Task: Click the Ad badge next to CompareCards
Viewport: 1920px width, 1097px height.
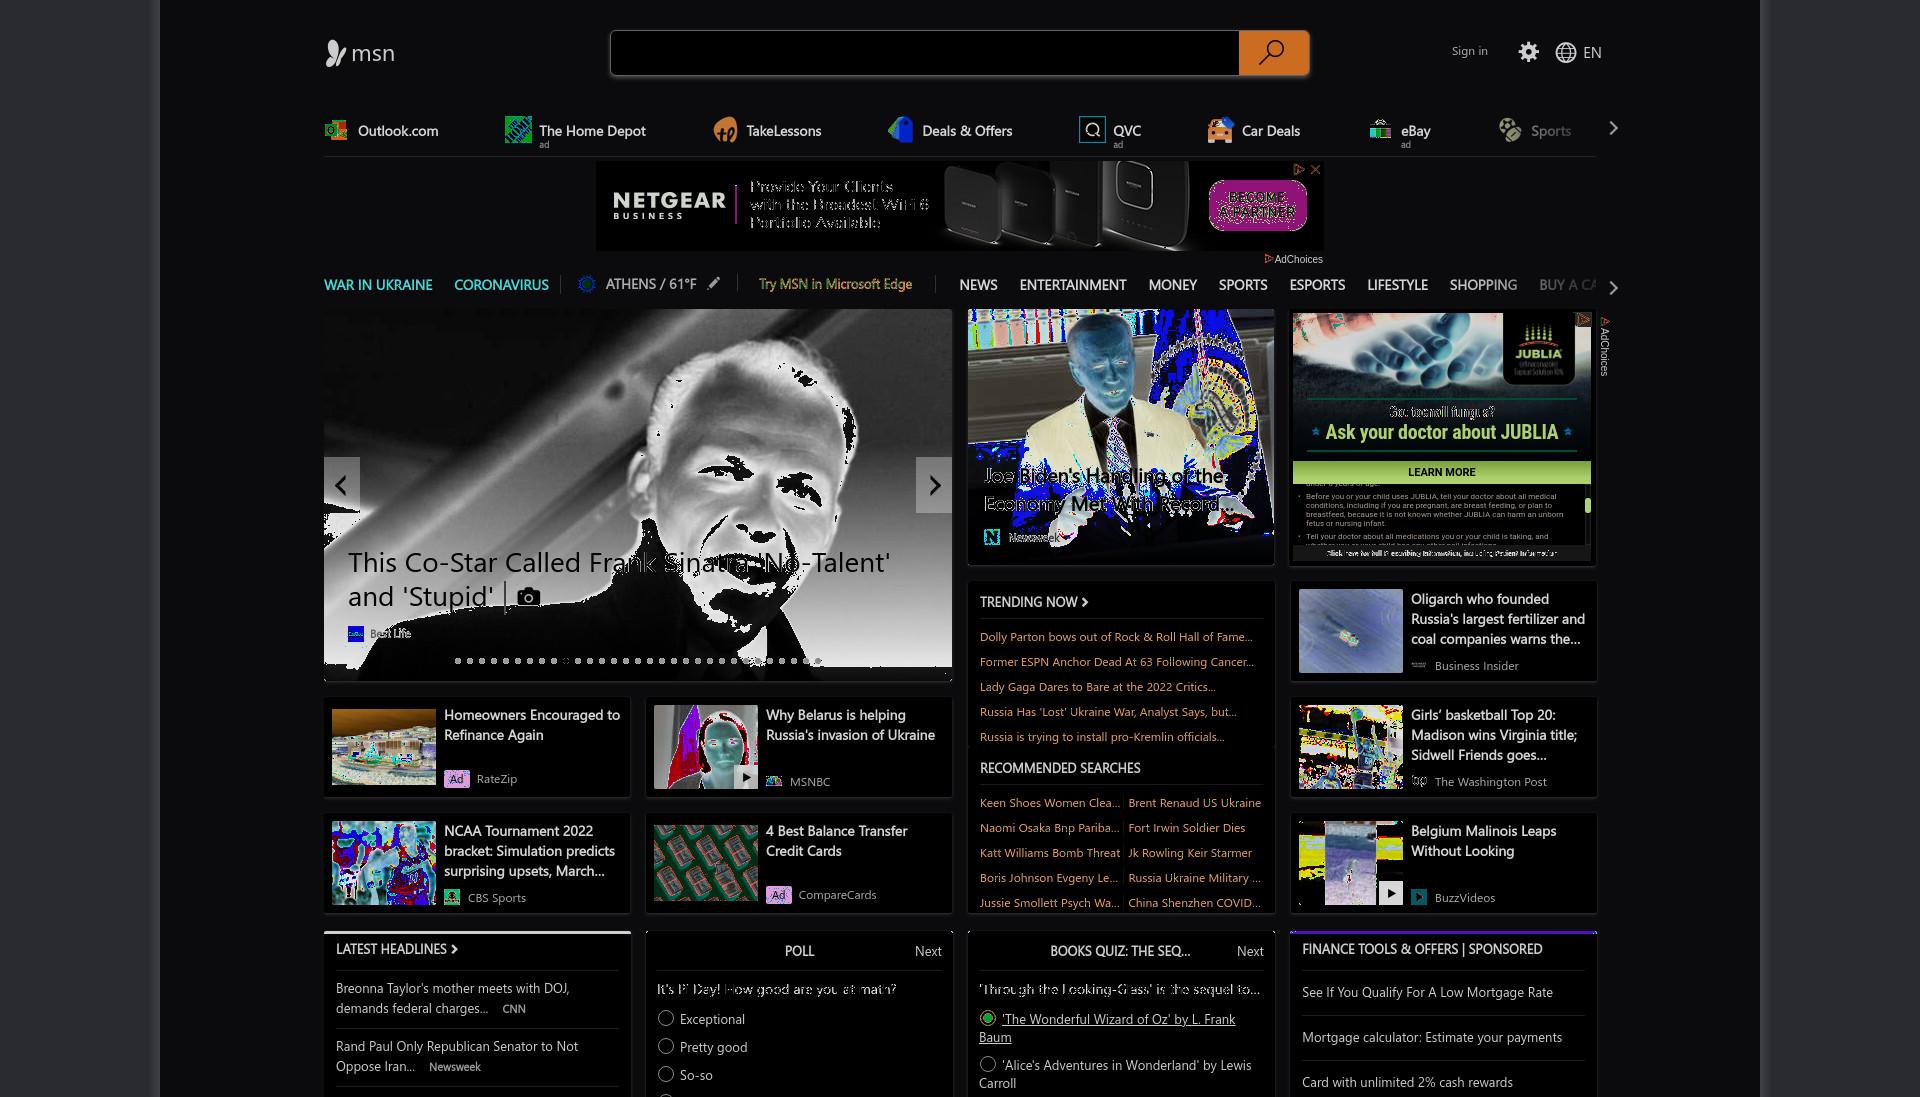Action: coord(778,894)
